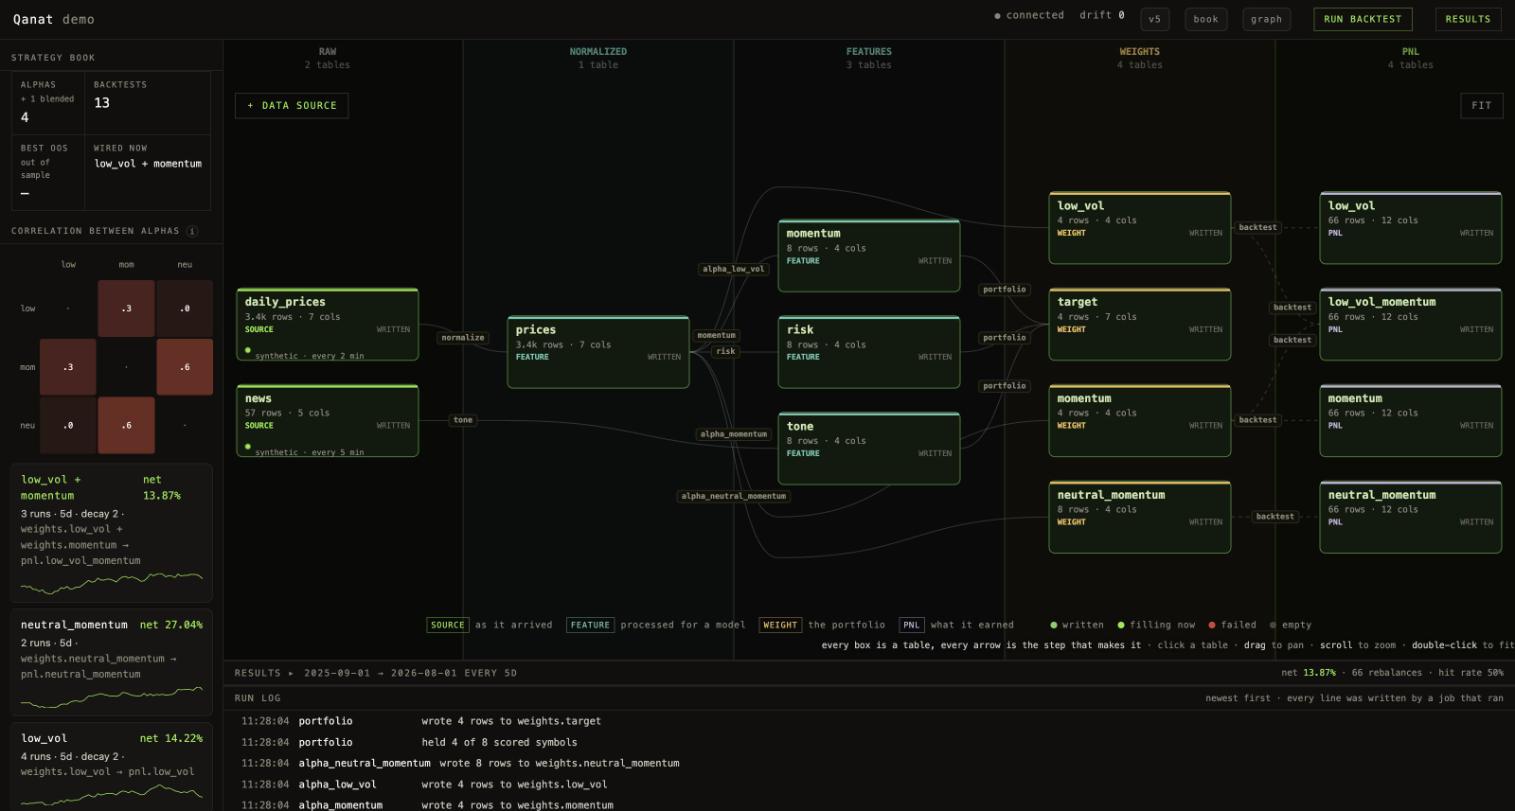Select the neu-row mom-column .6 correlation cell
This screenshot has height=811, width=1515.
coord(126,425)
